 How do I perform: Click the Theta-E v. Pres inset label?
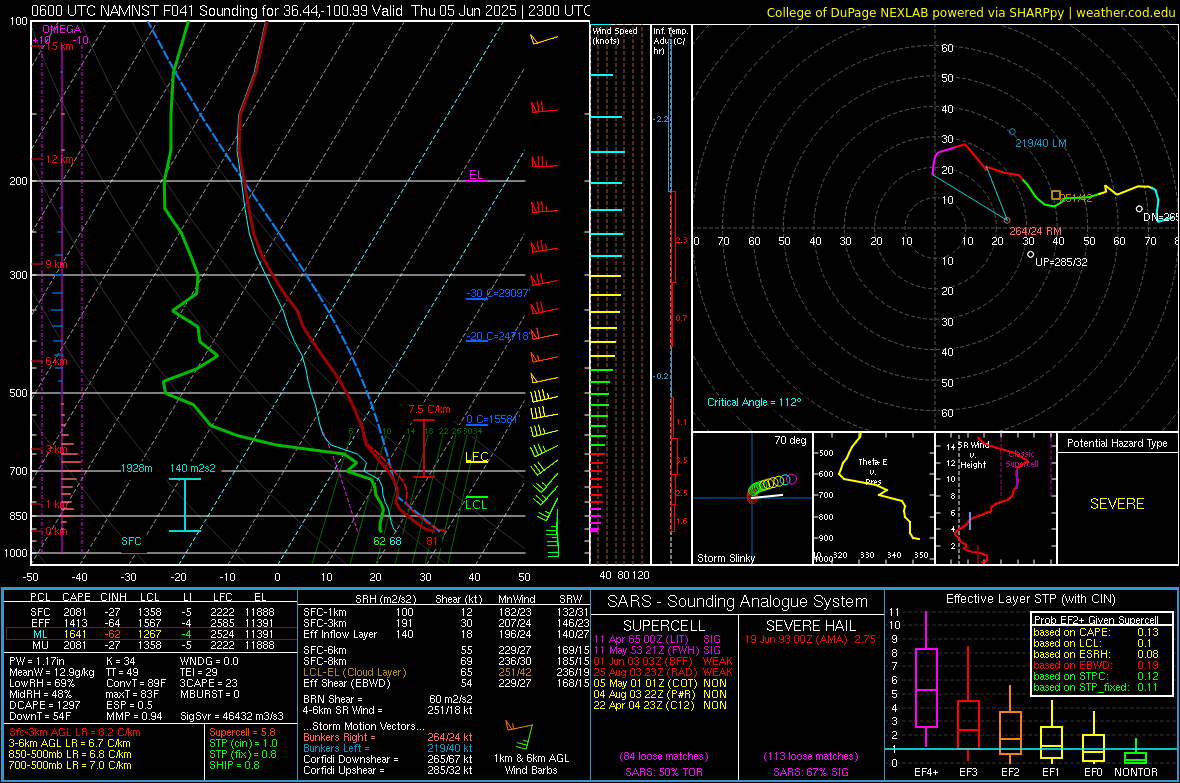[873, 471]
